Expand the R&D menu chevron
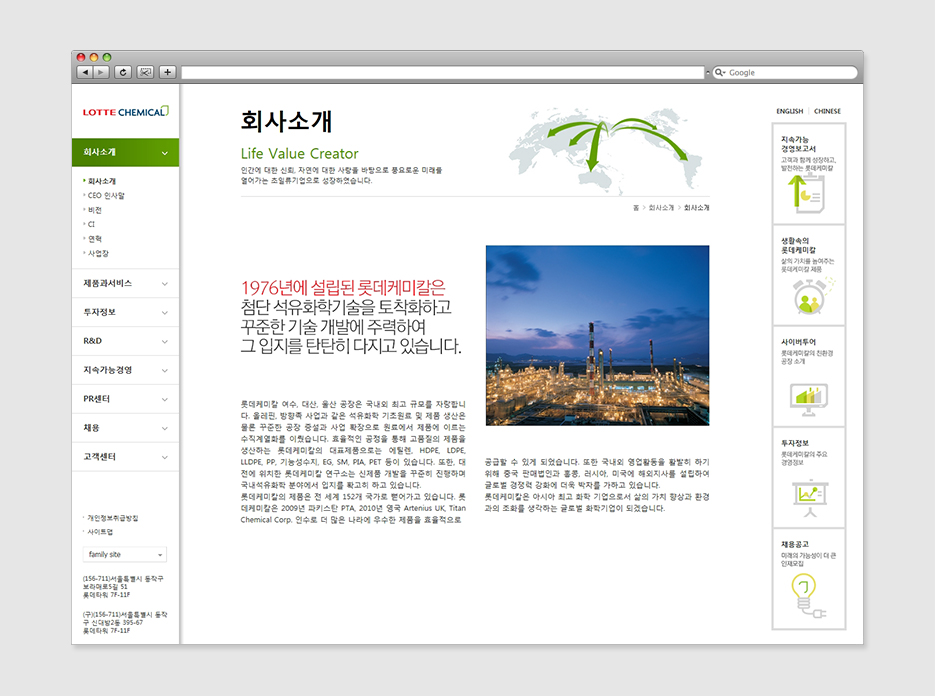This screenshot has height=696, width=935. coord(165,342)
